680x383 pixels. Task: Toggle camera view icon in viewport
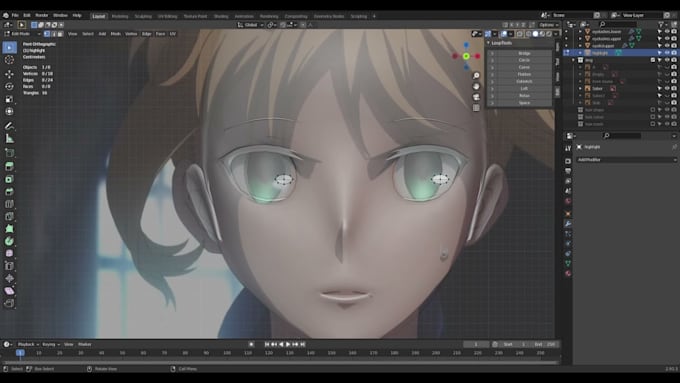[476, 97]
